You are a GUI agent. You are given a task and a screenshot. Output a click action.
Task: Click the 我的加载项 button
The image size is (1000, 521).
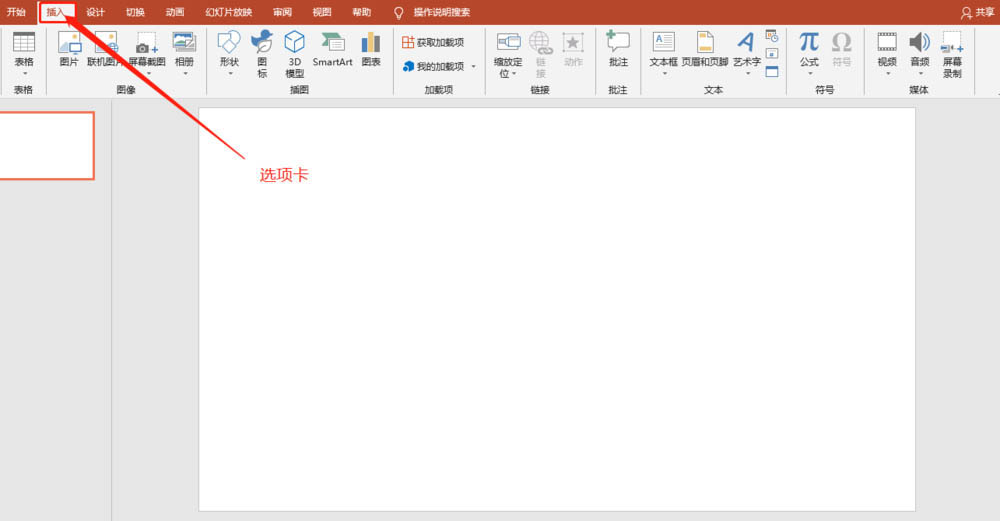[434, 66]
